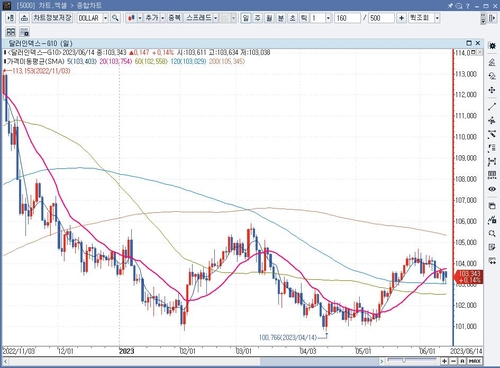Image resolution: width=500 pixels, height=368 pixels.
Task: Open the DOLLAR symbol dropdown arrow
Action: point(105,18)
